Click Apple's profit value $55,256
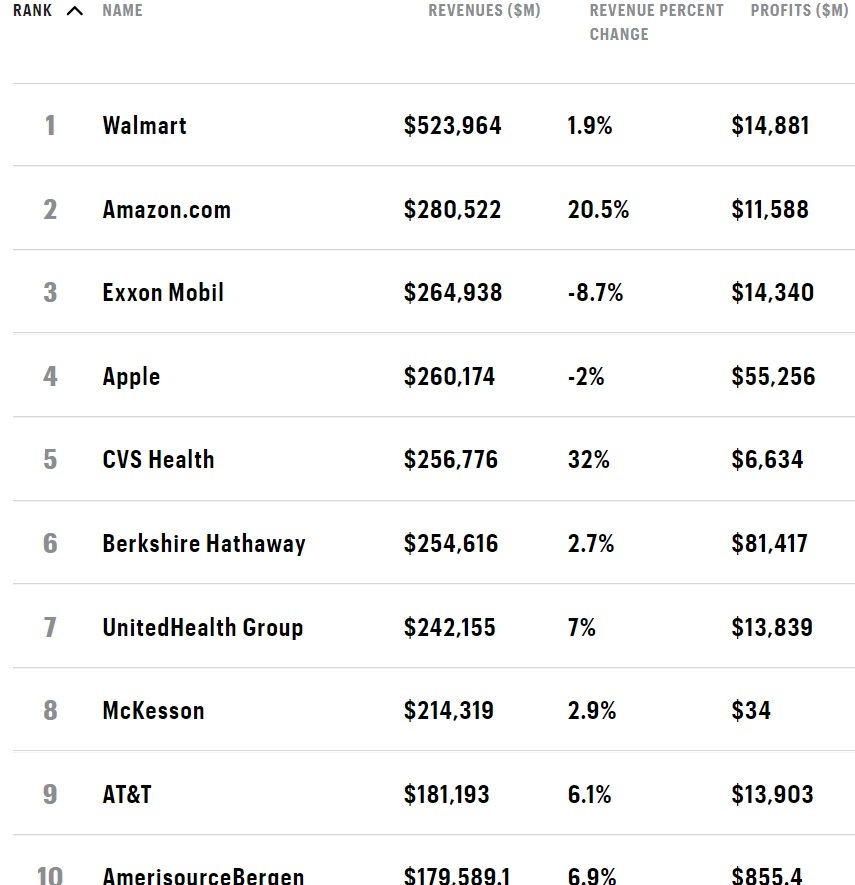Screen dimensions: 855x885 click(773, 377)
